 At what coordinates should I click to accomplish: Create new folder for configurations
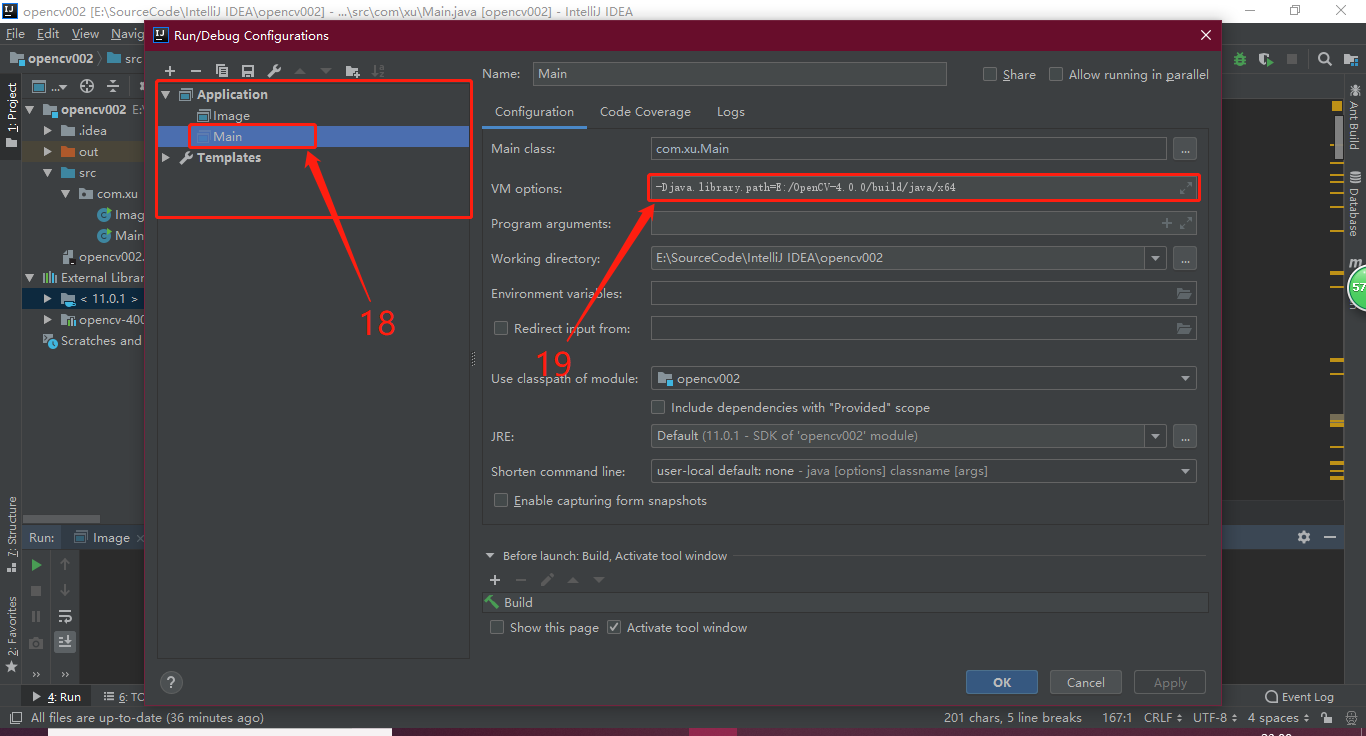352,71
